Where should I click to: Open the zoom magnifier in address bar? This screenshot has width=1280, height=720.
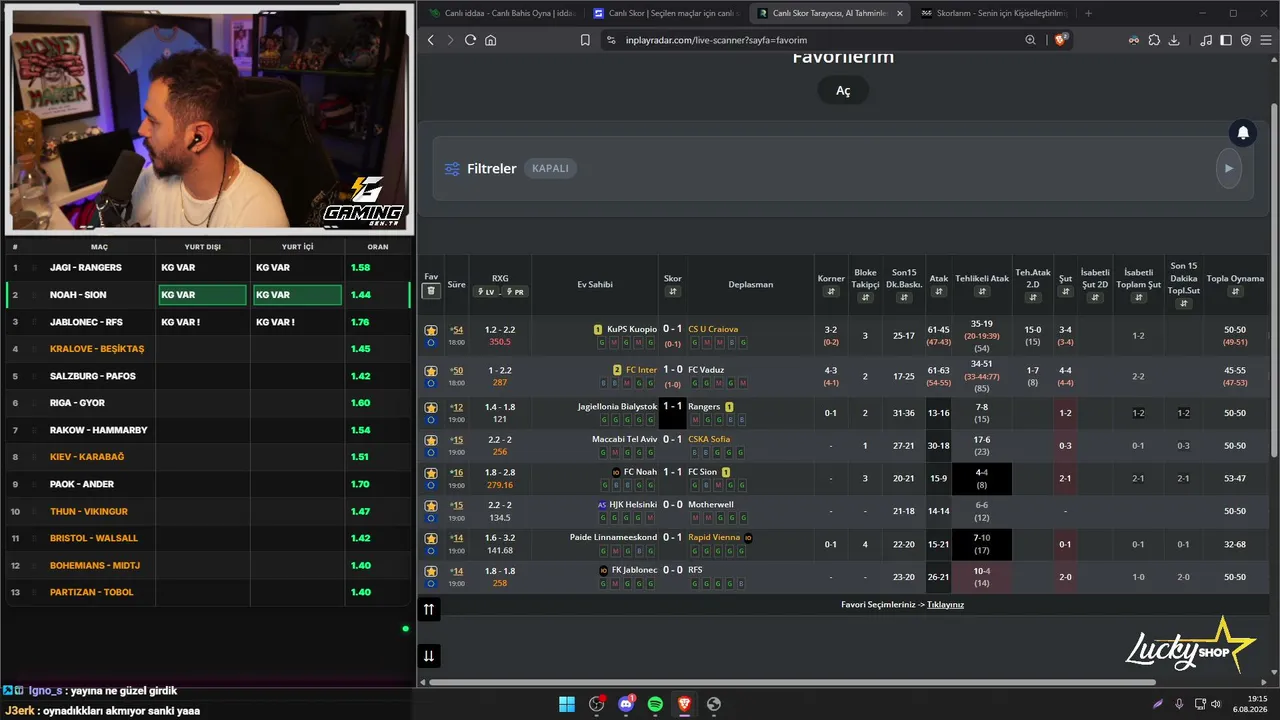(x=1030, y=40)
